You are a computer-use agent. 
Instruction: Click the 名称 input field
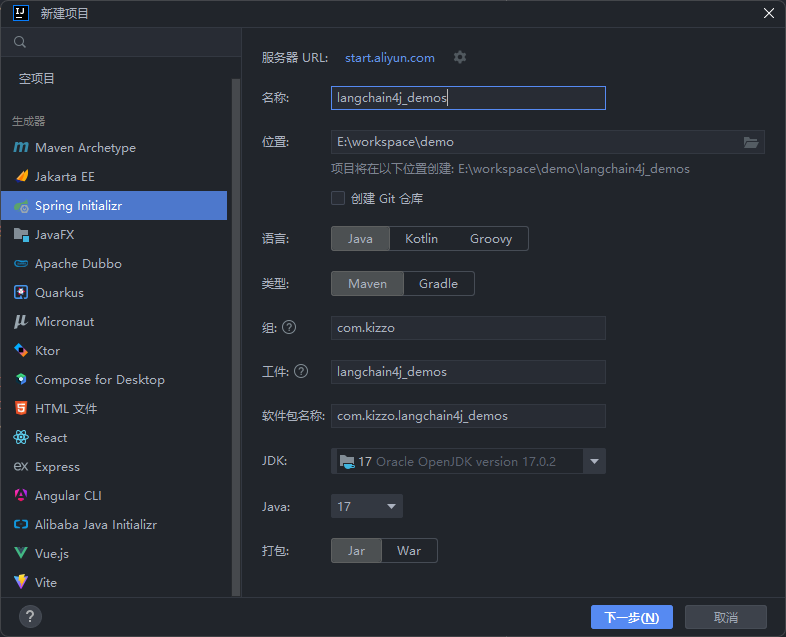click(468, 98)
